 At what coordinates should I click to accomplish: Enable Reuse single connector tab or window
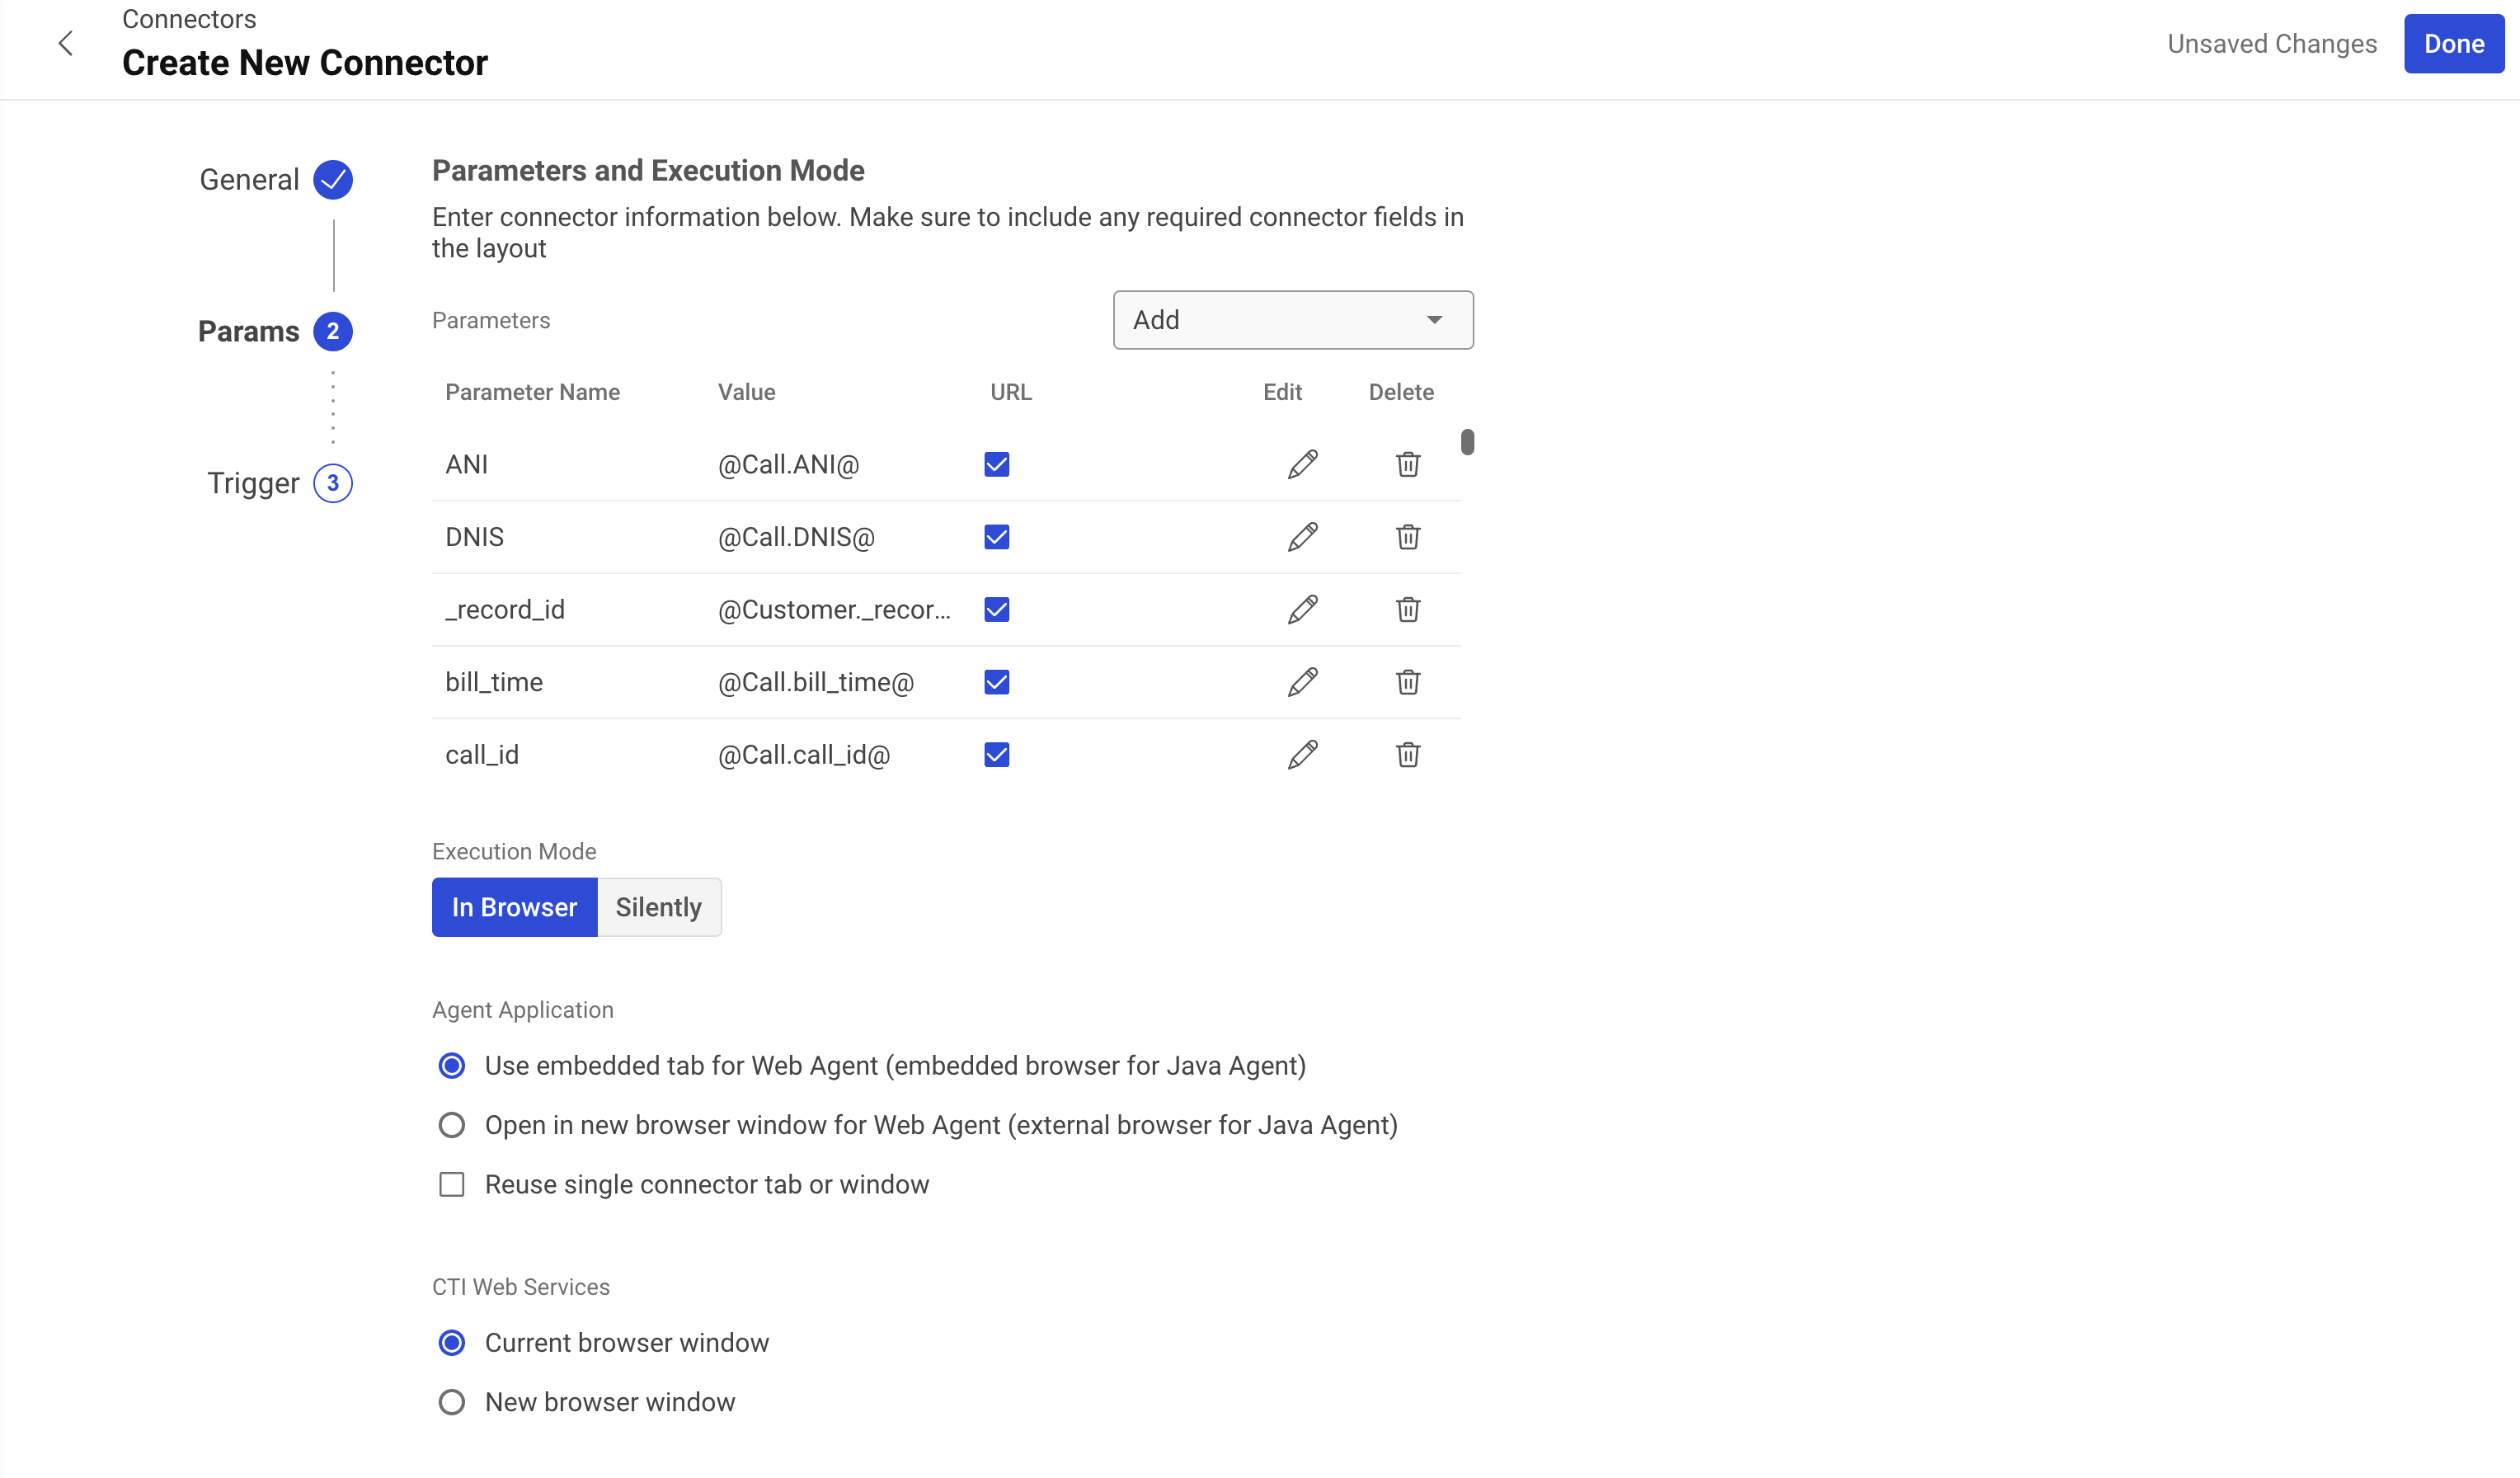[452, 1185]
